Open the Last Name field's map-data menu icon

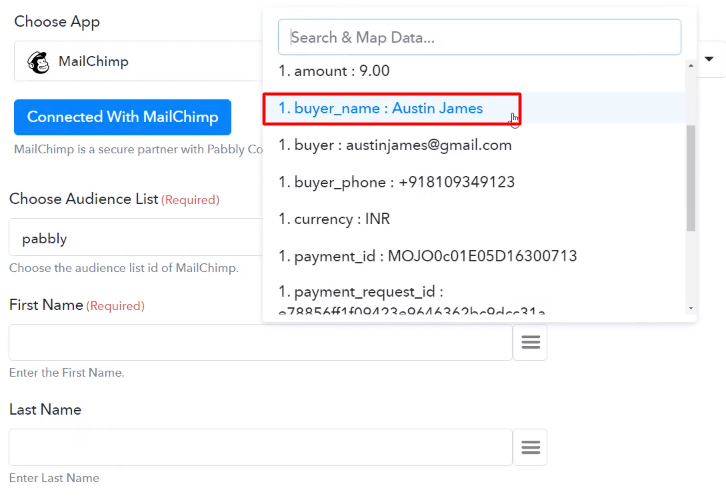(530, 447)
